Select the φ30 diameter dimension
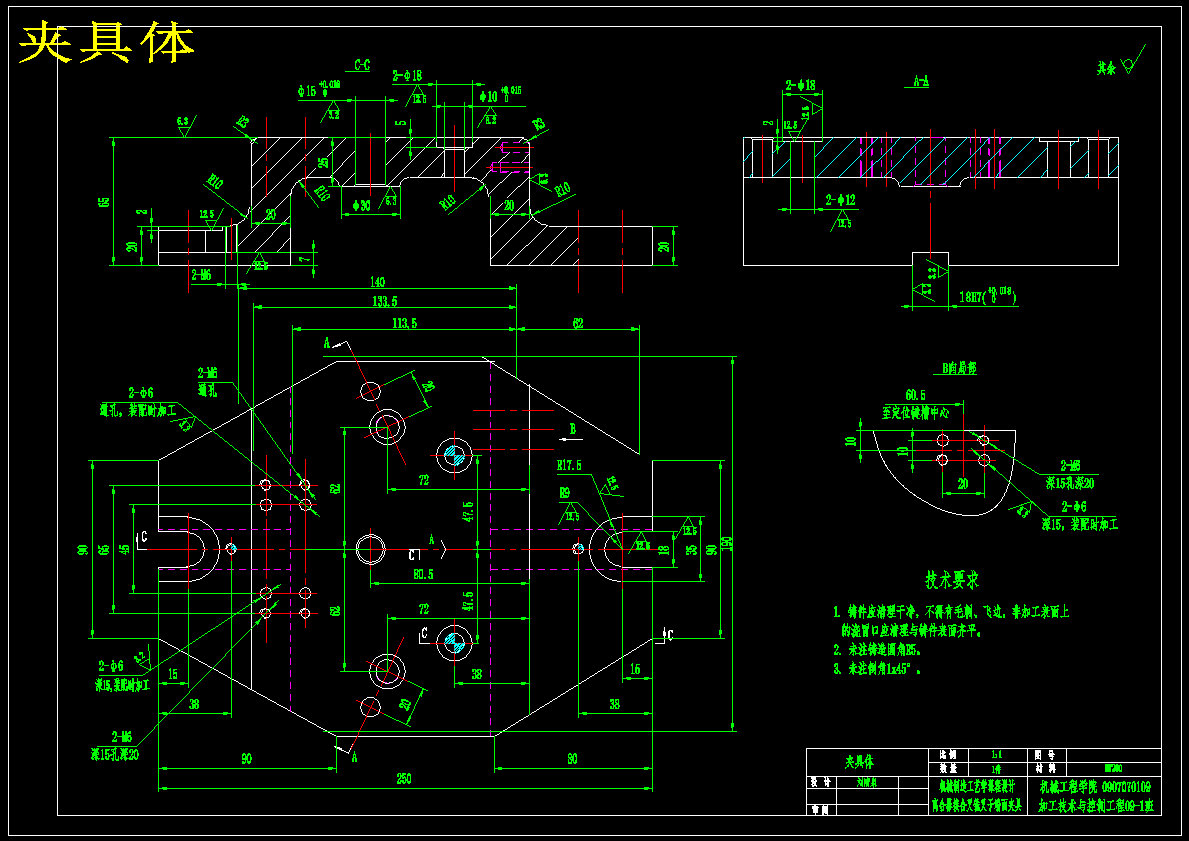1189x841 pixels. (x=361, y=206)
